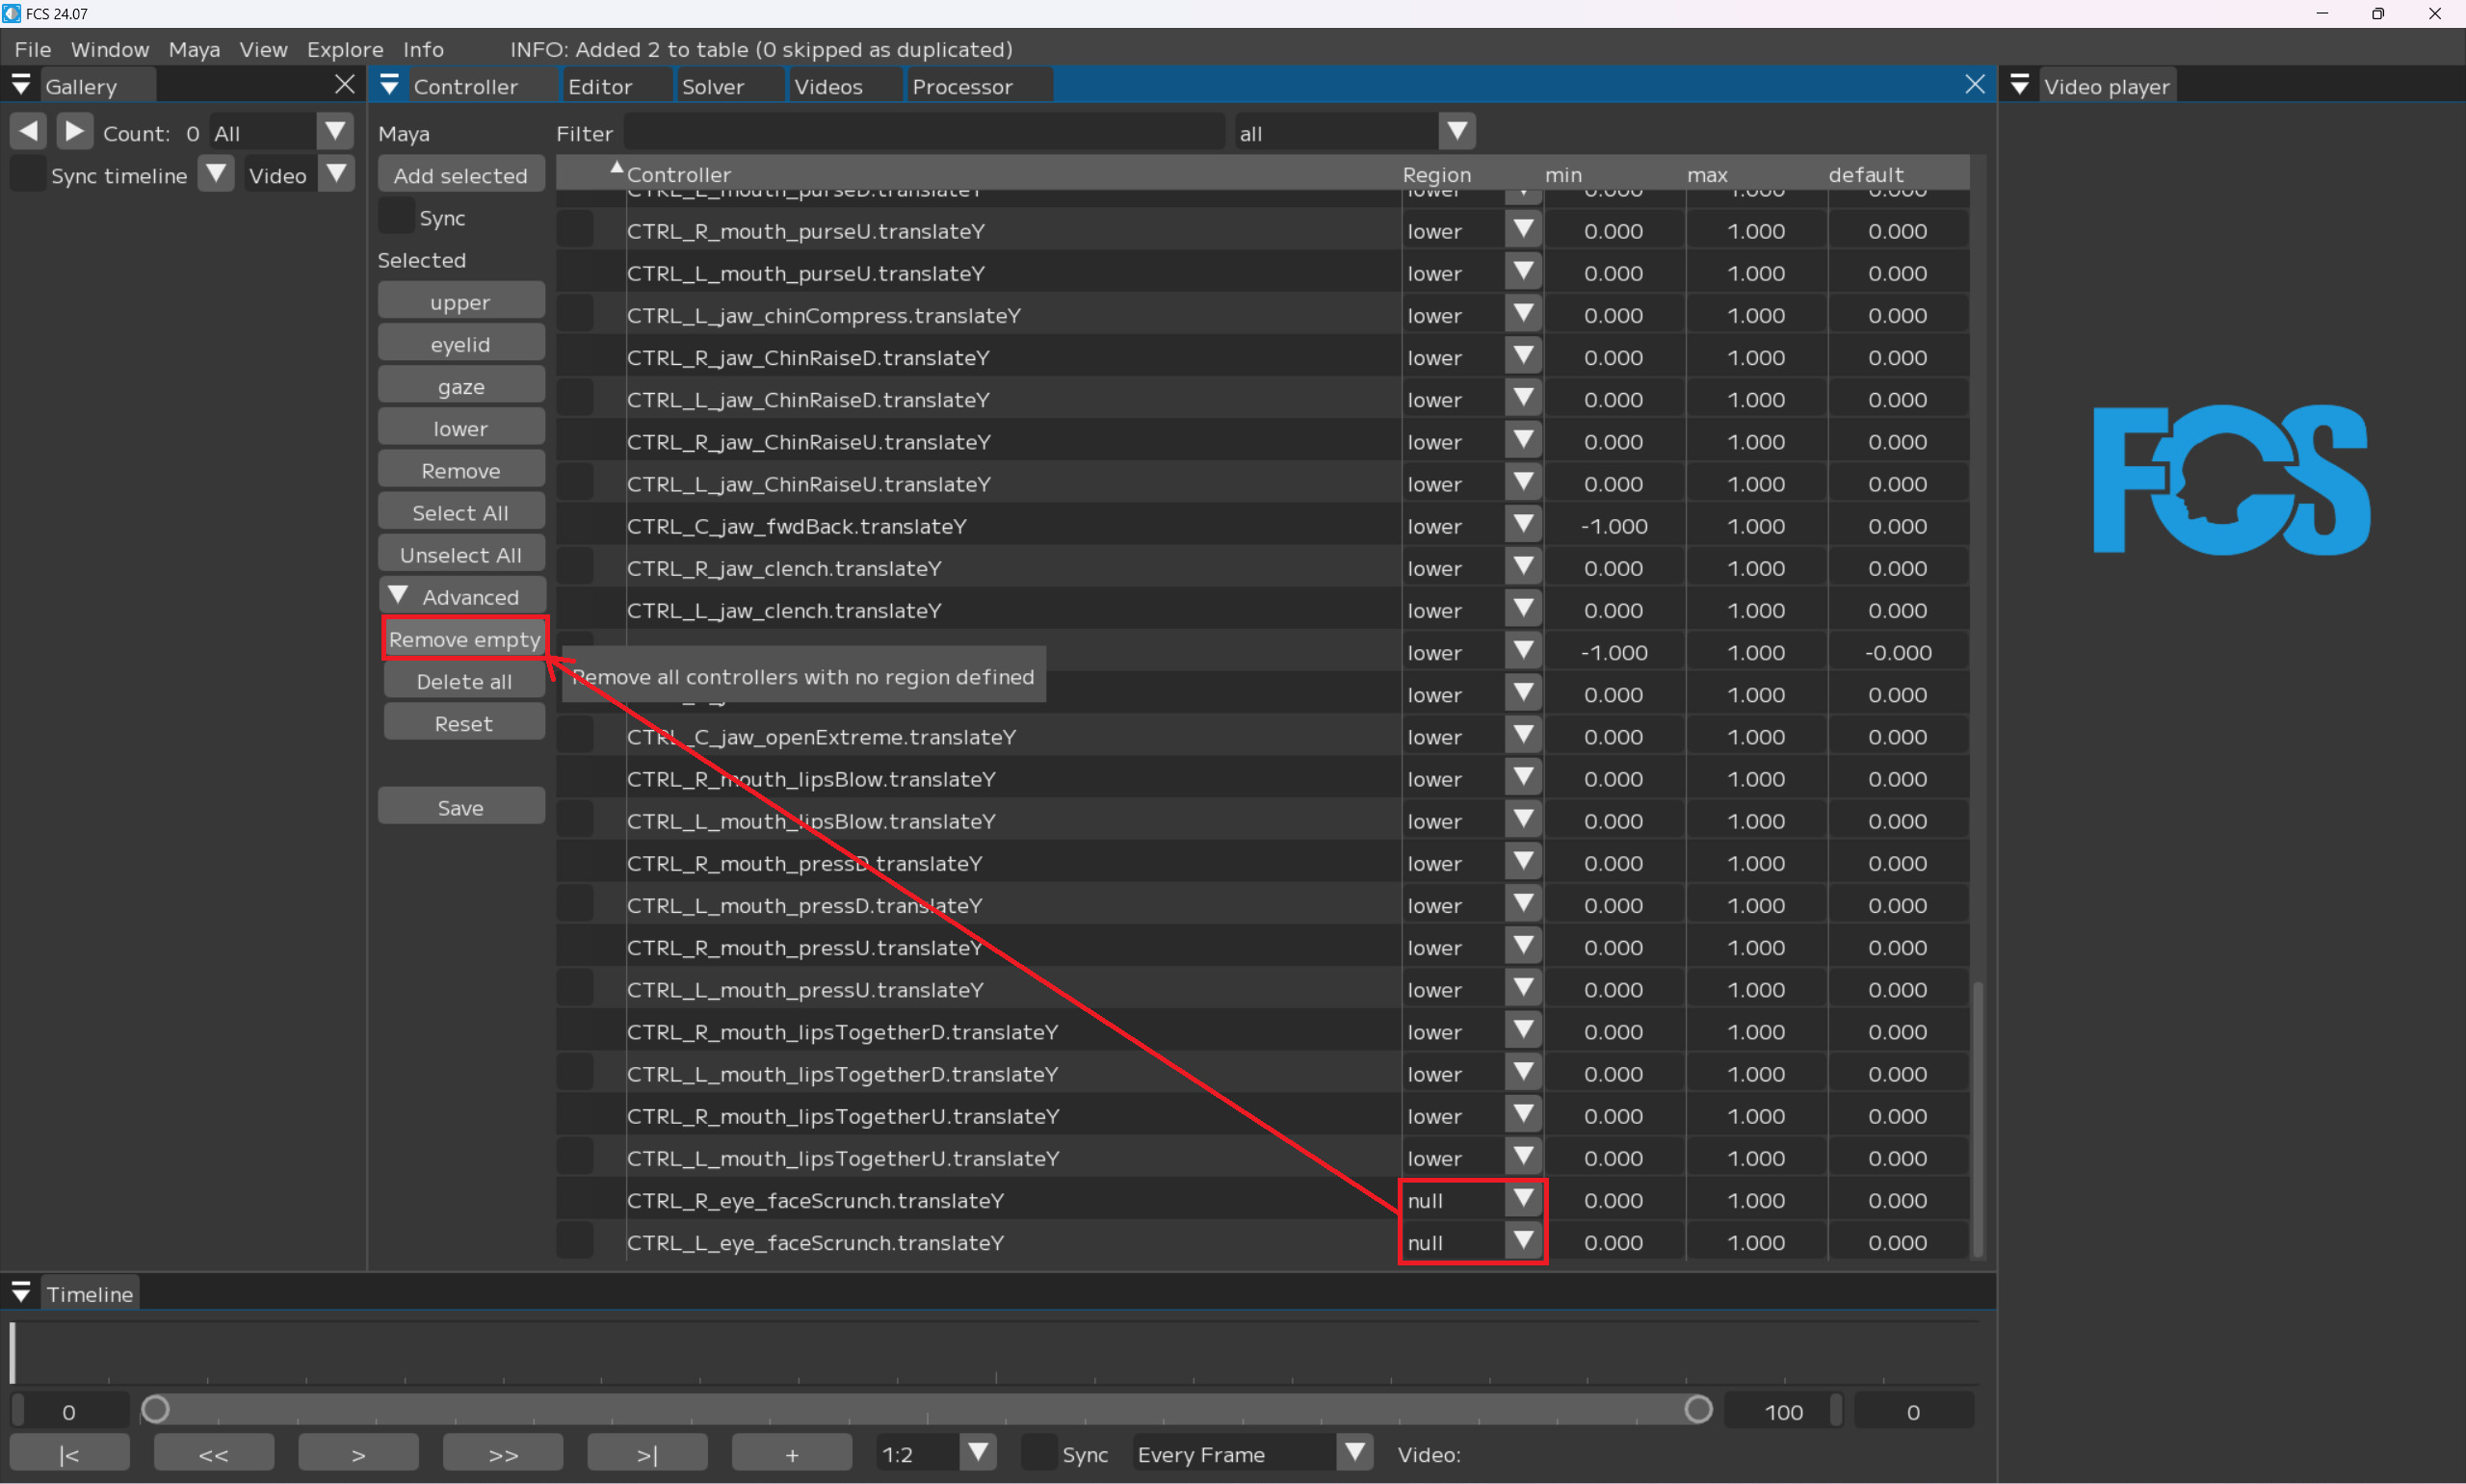Go to next gallery item arrow
This screenshot has width=2466, height=1484.
[x=75, y=131]
